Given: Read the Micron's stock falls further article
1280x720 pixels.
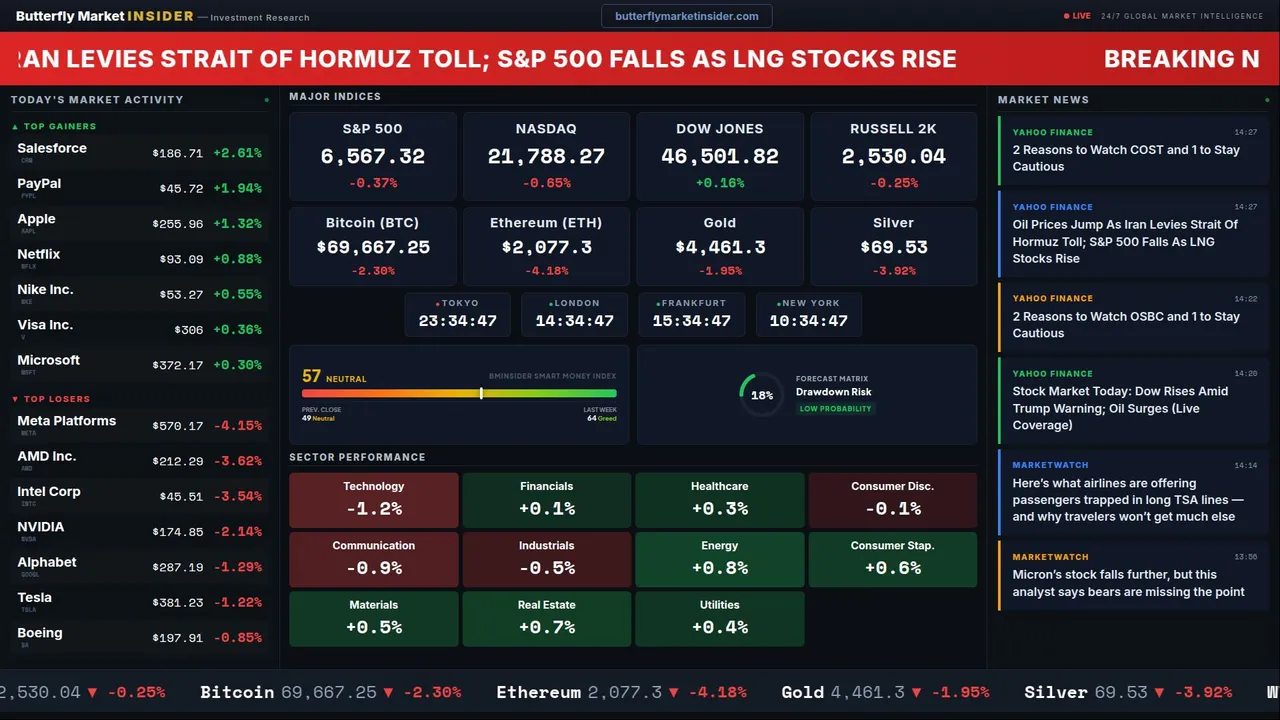Looking at the screenshot, I should click(1128, 583).
